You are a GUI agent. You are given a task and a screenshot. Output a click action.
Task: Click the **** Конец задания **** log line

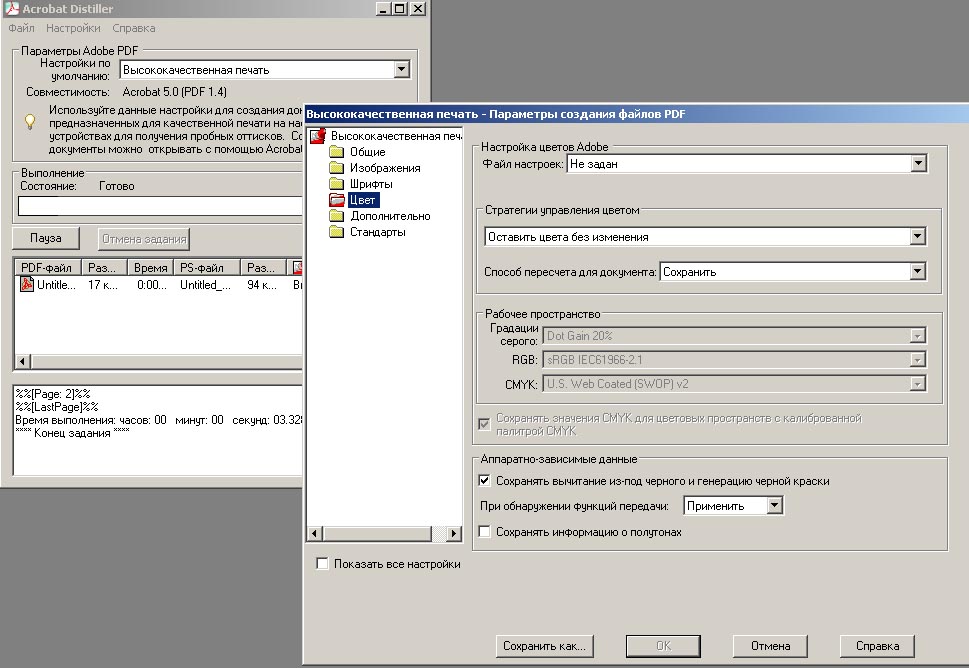point(72,433)
